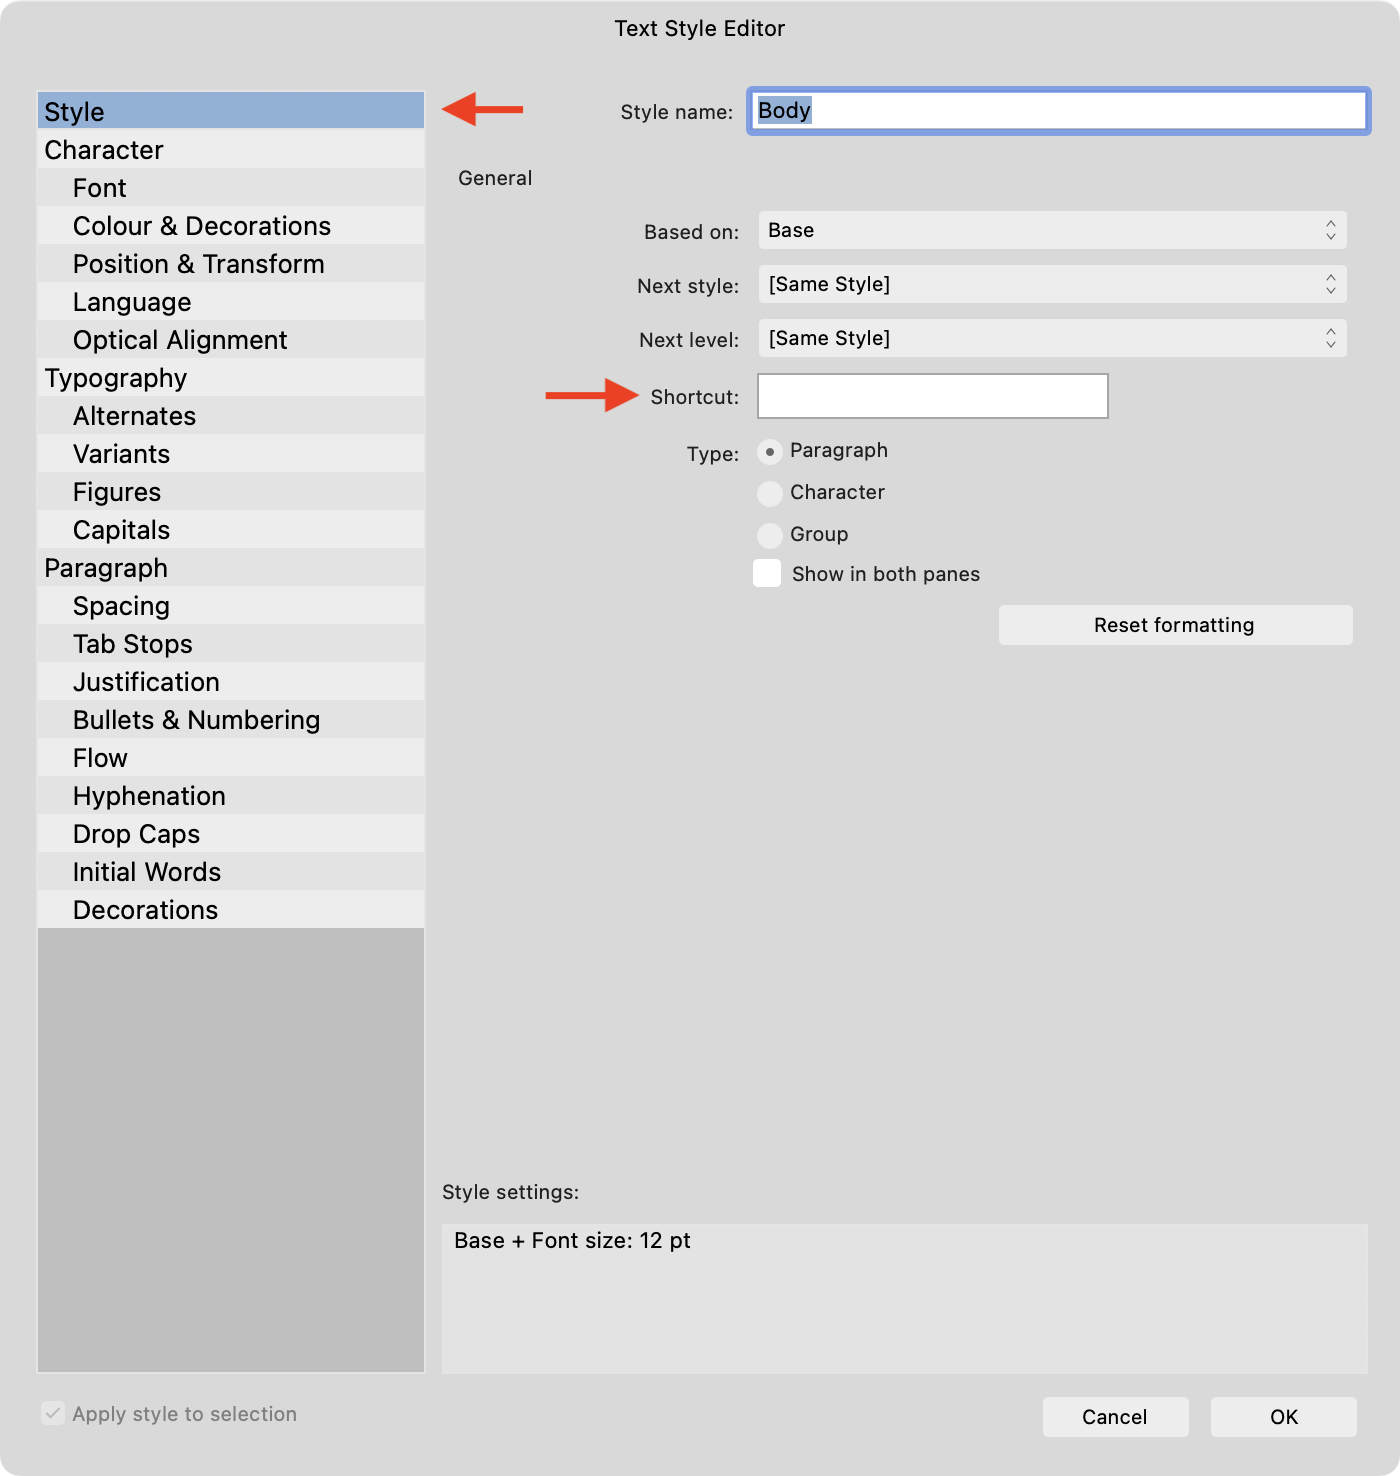Open the Hyphenation settings section

pyautogui.click(x=148, y=795)
